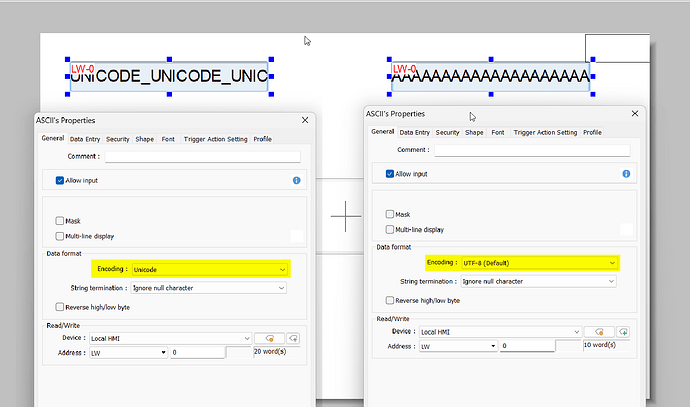The width and height of the screenshot is (690, 407).
Task: Click the info icon beside Allow input, left dialog
Action: point(297,180)
